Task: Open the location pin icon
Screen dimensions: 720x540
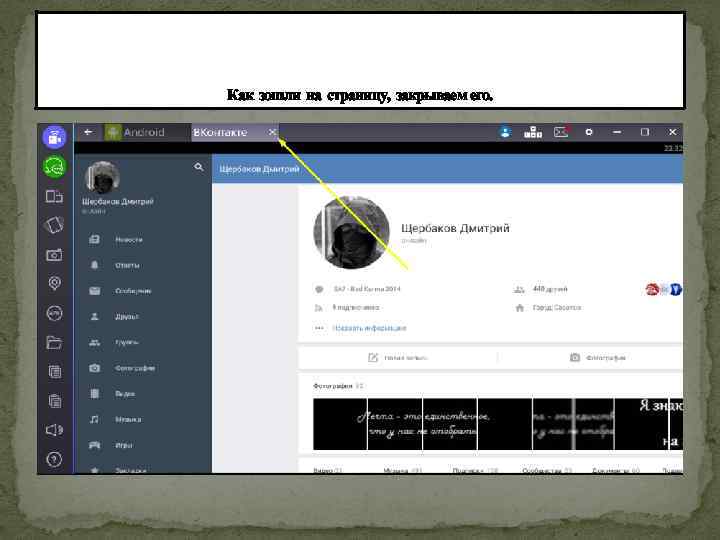Action: 55,283
